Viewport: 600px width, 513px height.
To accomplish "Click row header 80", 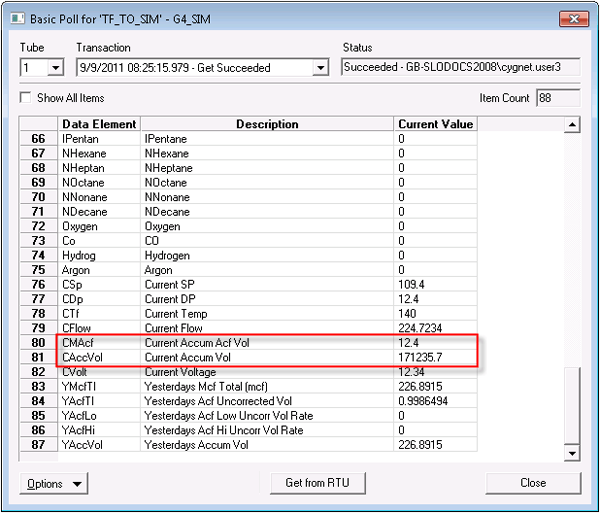I will (x=38, y=342).
